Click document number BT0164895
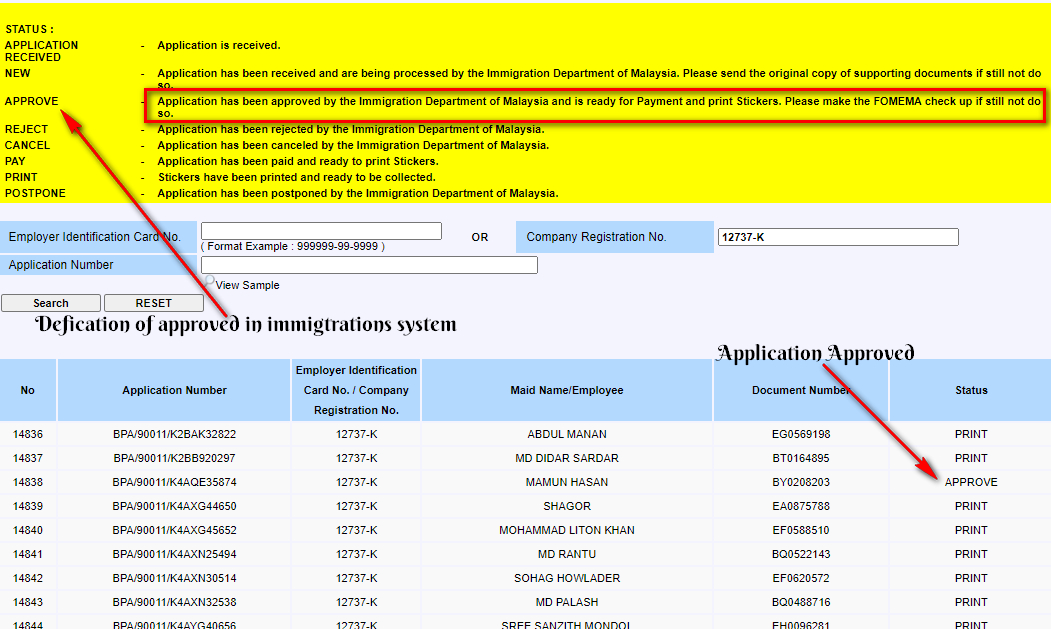 click(x=801, y=459)
